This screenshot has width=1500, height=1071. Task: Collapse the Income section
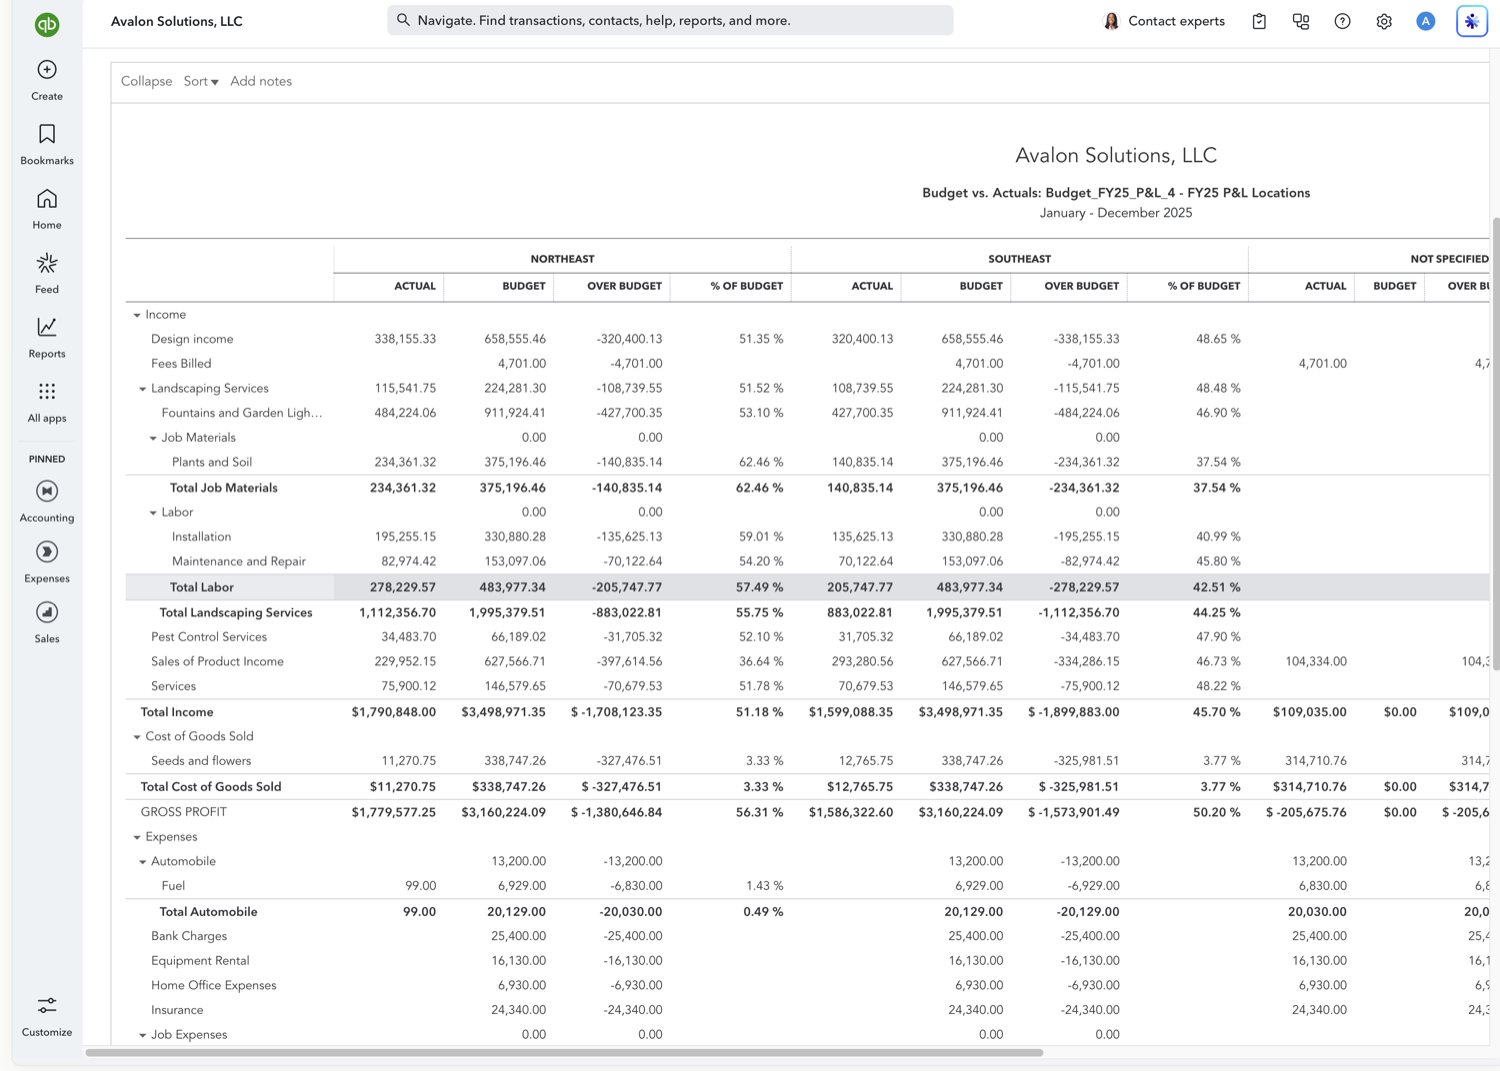(137, 315)
